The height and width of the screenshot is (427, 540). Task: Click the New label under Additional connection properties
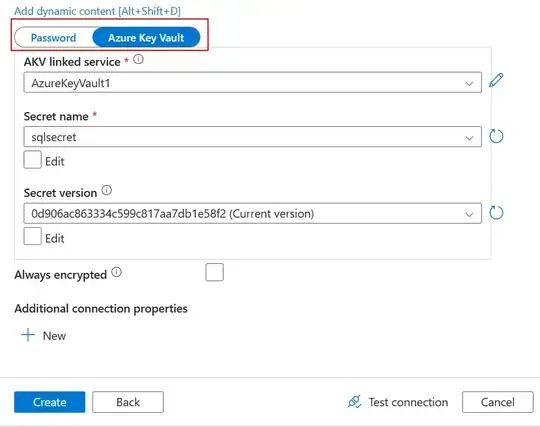pos(54,336)
